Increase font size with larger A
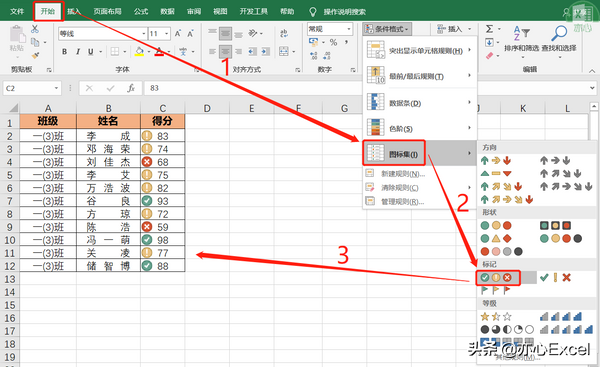The height and width of the screenshot is (367, 600). point(178,34)
